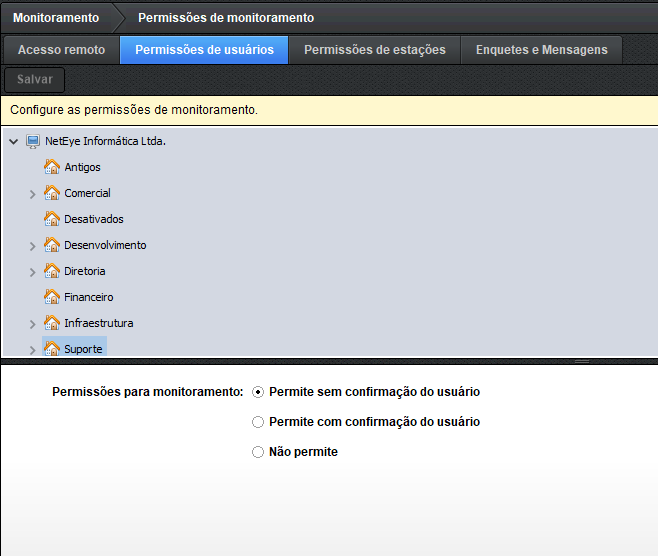Screen dimensions: 658x556
Task: Select Permite com confirmação do usuário
Action: pos(258,422)
